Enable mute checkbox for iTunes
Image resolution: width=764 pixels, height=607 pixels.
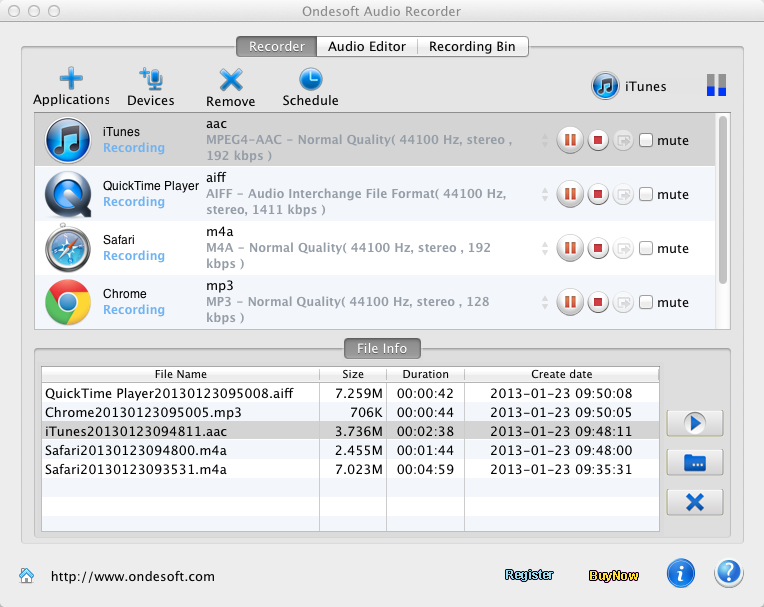click(x=646, y=140)
